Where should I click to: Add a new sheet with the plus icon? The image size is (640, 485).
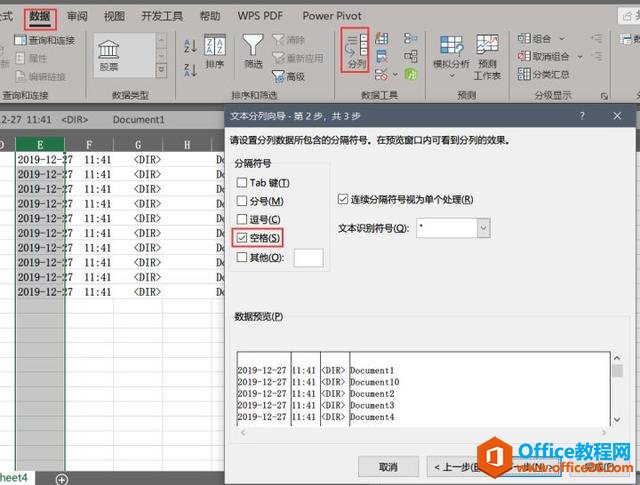(62, 479)
